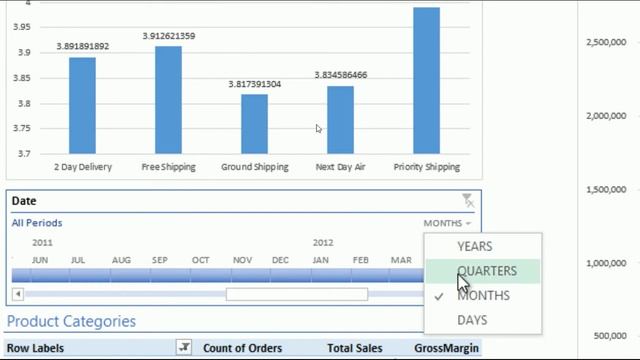Click the 1,500,000 axis value

click(x=606, y=189)
